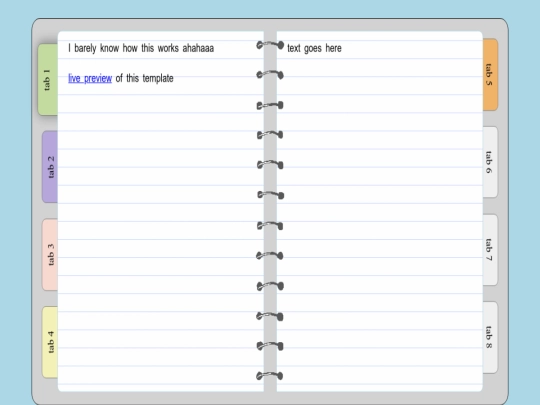Switch to orange tab 5
540x405 pixels.
coord(490,75)
